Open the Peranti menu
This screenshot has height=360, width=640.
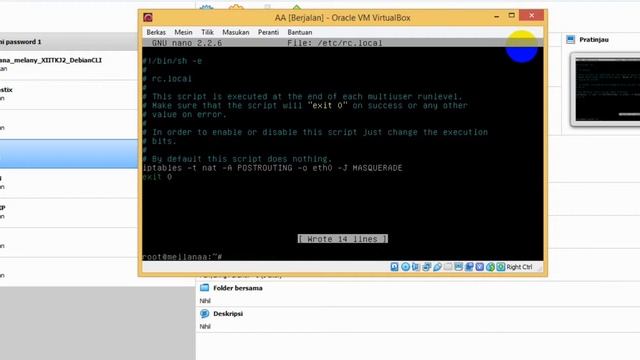pos(268,32)
